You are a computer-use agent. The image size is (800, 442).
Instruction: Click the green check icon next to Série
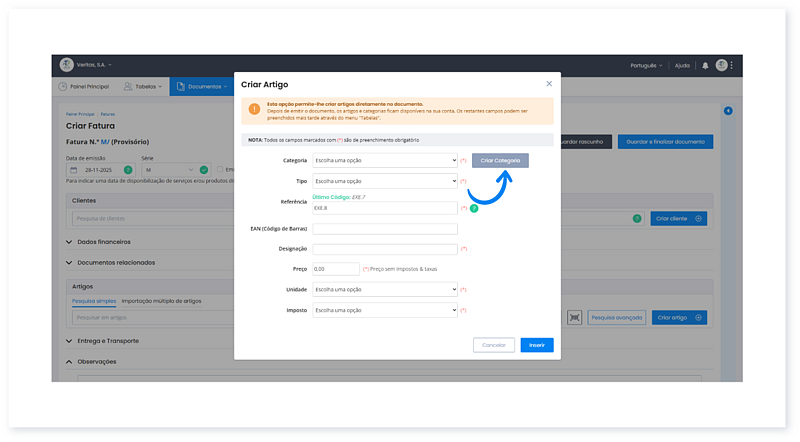(x=204, y=170)
